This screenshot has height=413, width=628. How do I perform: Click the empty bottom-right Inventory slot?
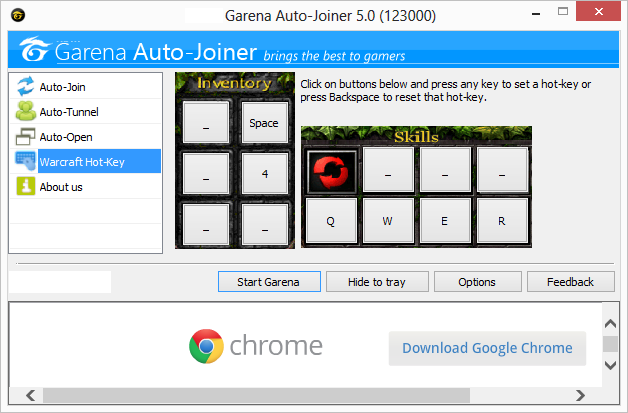(x=265, y=224)
